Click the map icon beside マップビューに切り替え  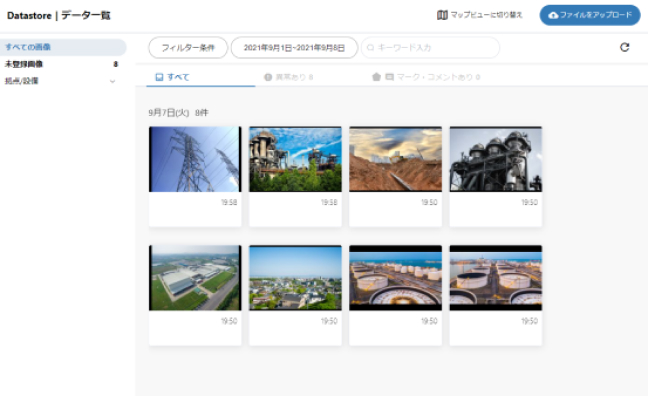[442, 15]
